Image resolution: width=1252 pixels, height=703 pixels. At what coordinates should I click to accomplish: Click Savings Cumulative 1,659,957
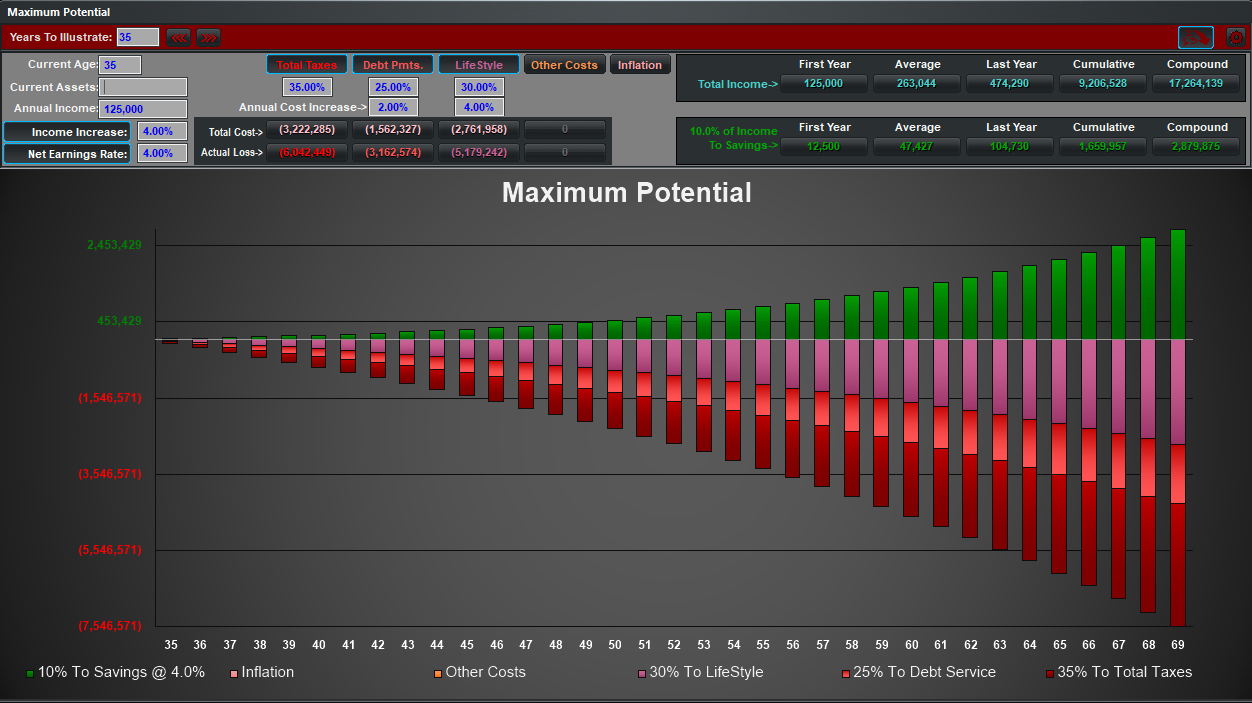coord(1104,146)
